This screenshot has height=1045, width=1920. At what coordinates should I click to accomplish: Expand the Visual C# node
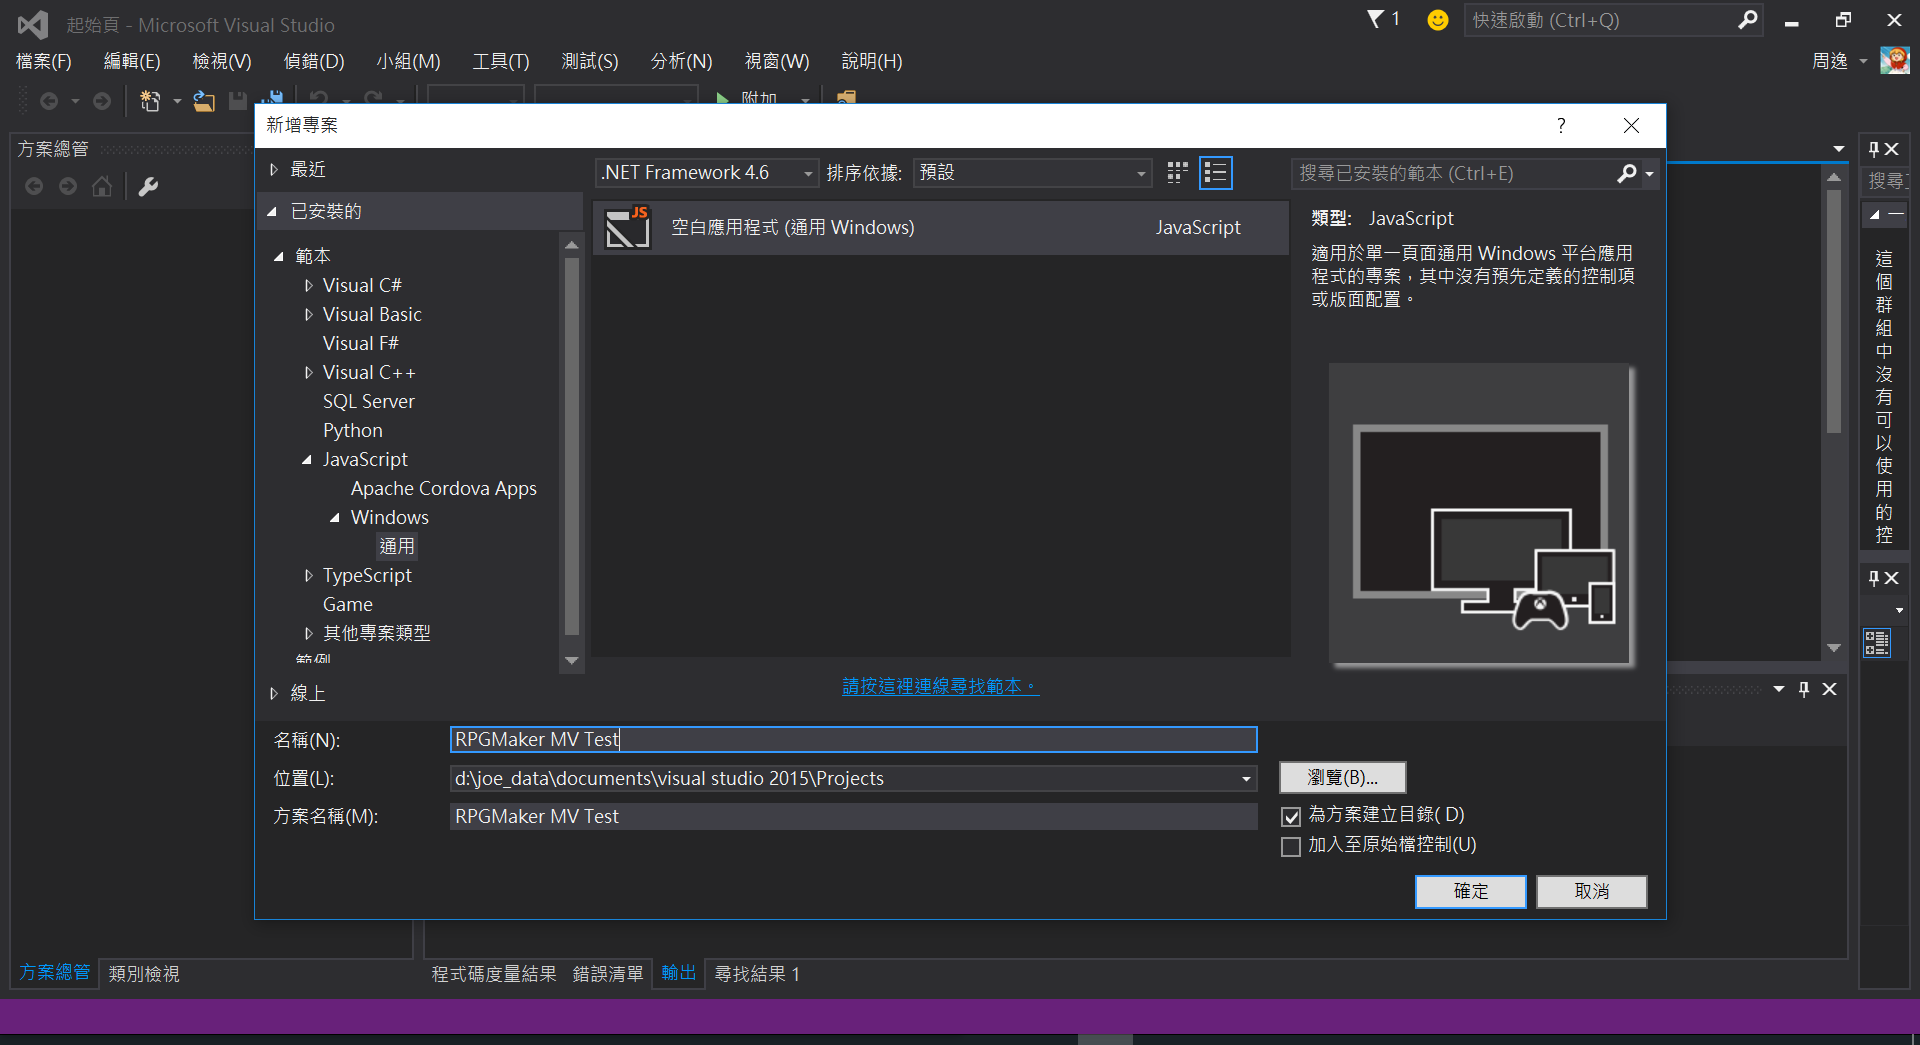click(308, 286)
